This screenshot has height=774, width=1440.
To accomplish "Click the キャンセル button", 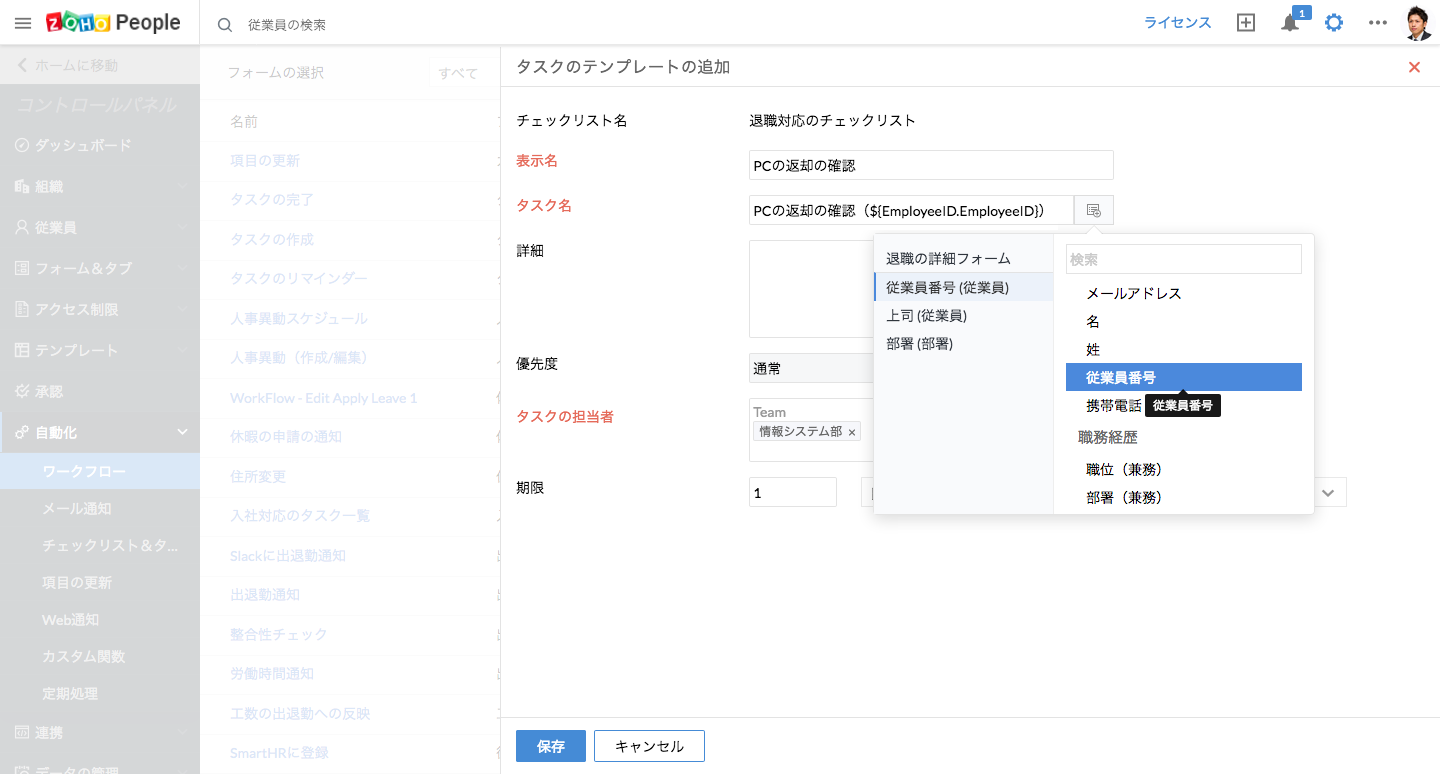I will [x=649, y=746].
